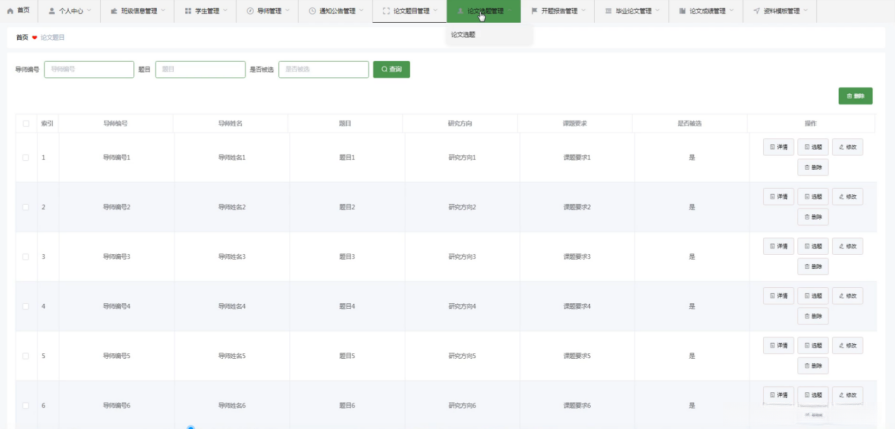
Task: Click the 研究方向4 cell
Action: (462, 306)
